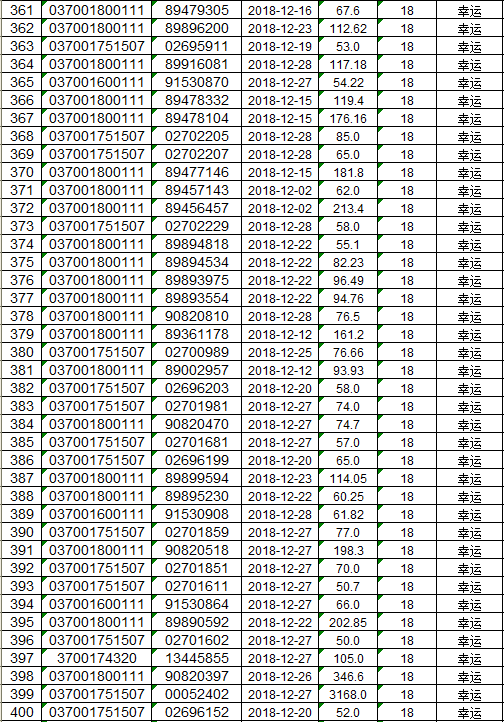Click the row number 380 cell
This screenshot has width=504, height=722.
click(x=21, y=352)
